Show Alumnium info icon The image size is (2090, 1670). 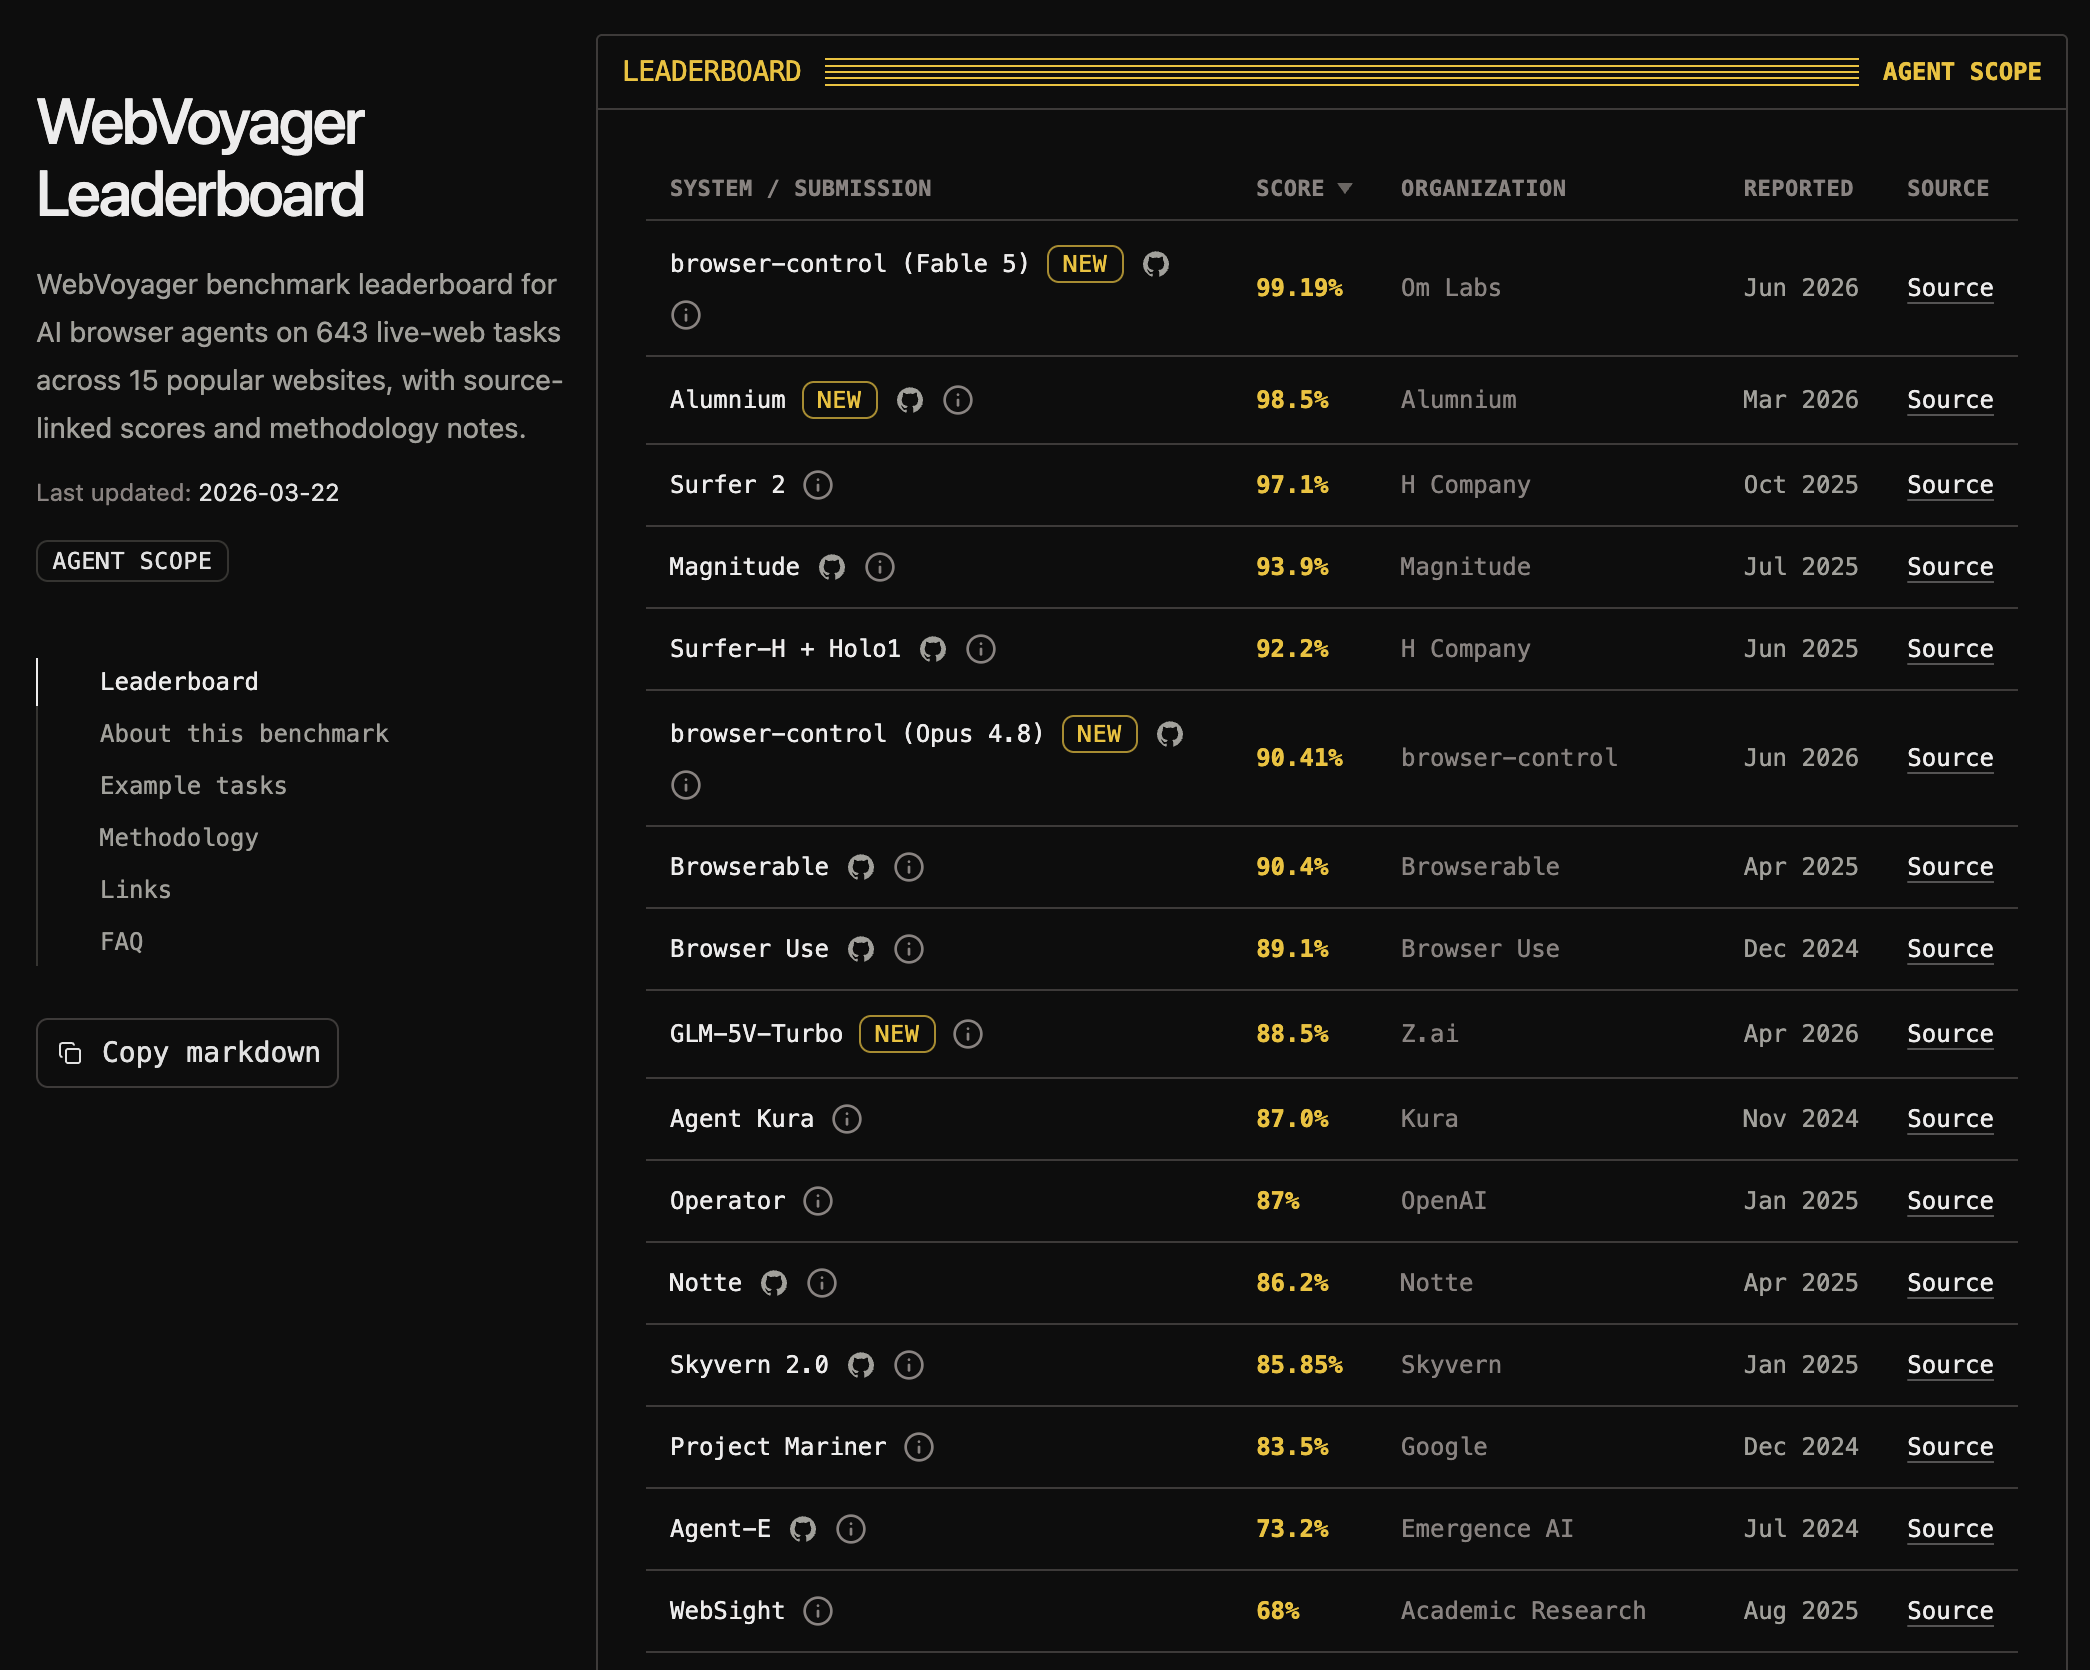pos(958,400)
